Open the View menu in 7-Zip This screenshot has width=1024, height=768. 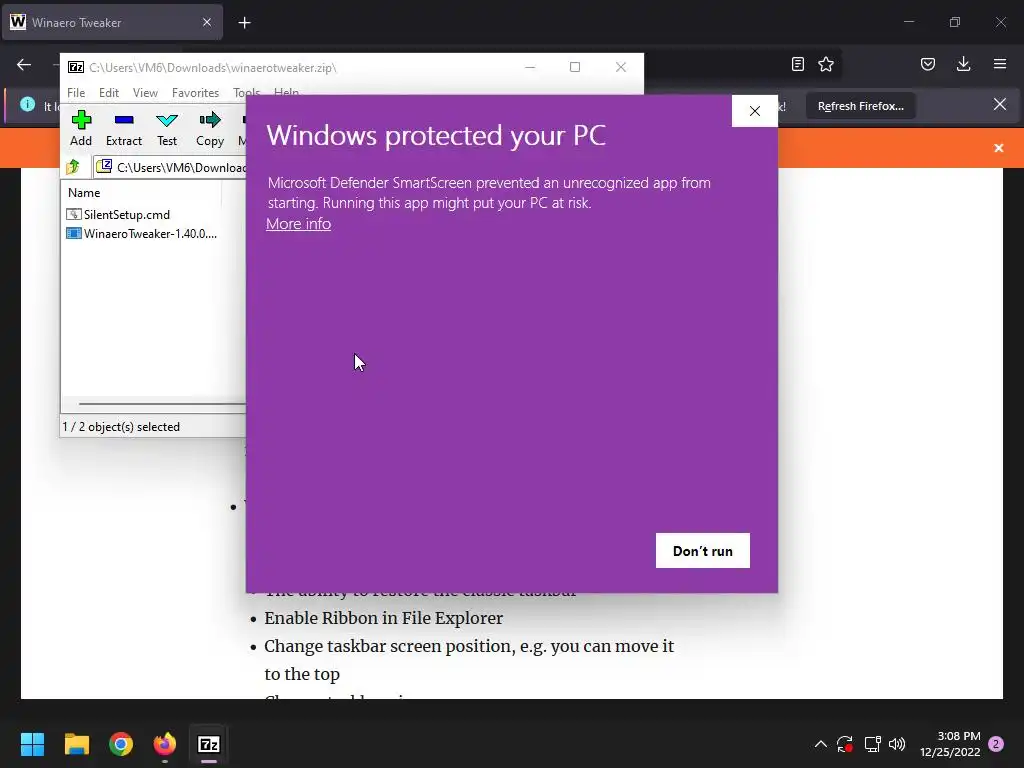pyautogui.click(x=145, y=93)
